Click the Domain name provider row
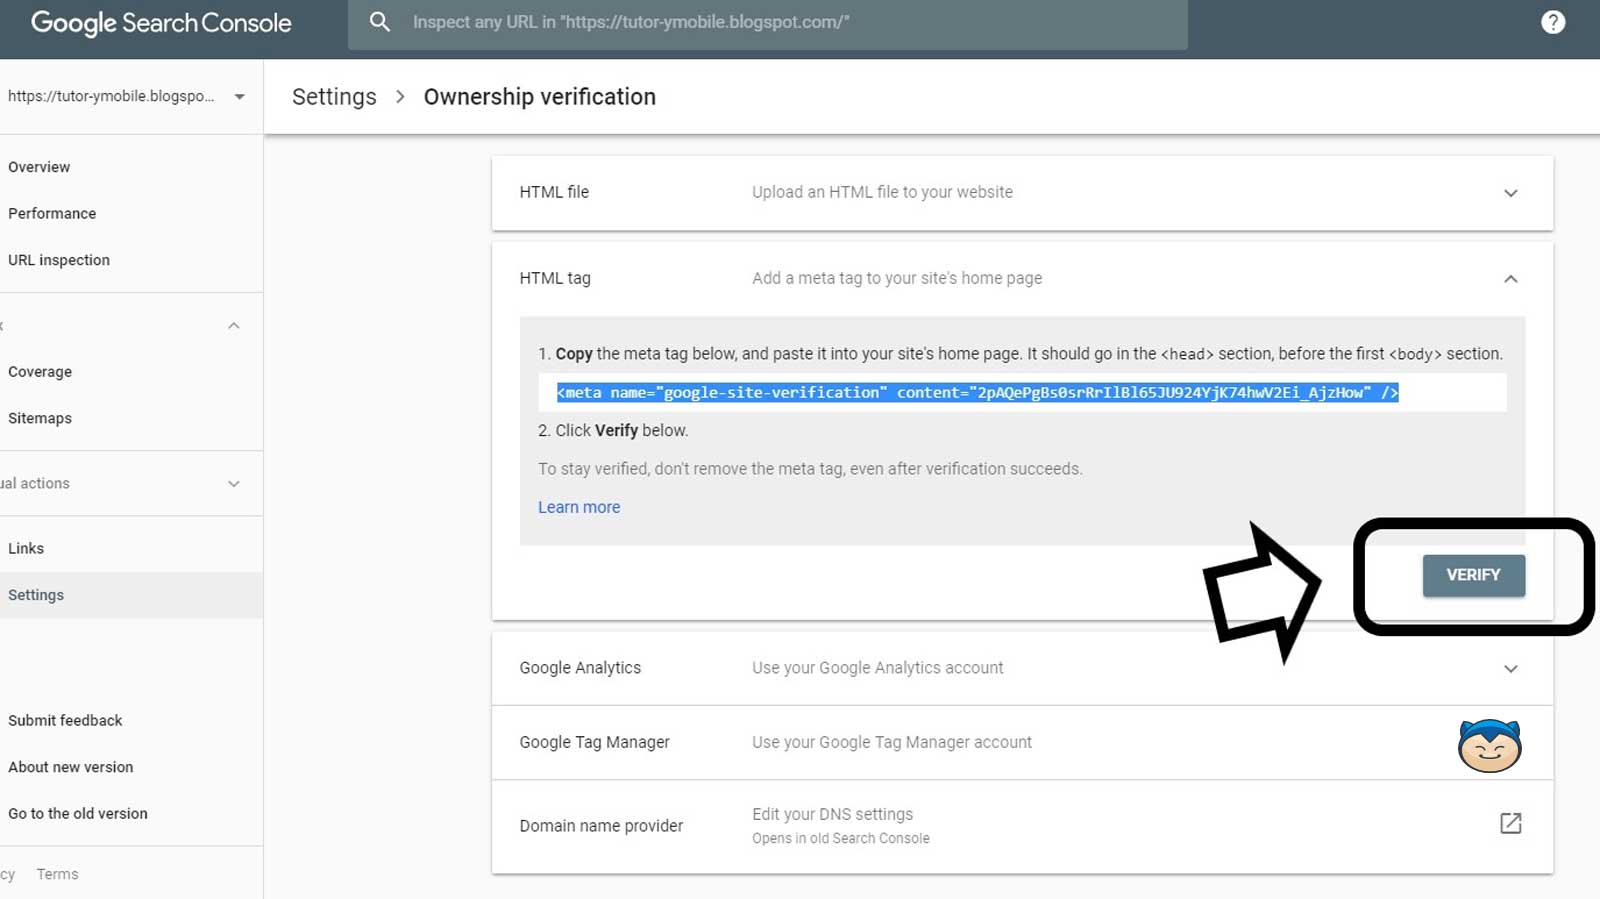Image resolution: width=1600 pixels, height=899 pixels. click(x=1022, y=826)
